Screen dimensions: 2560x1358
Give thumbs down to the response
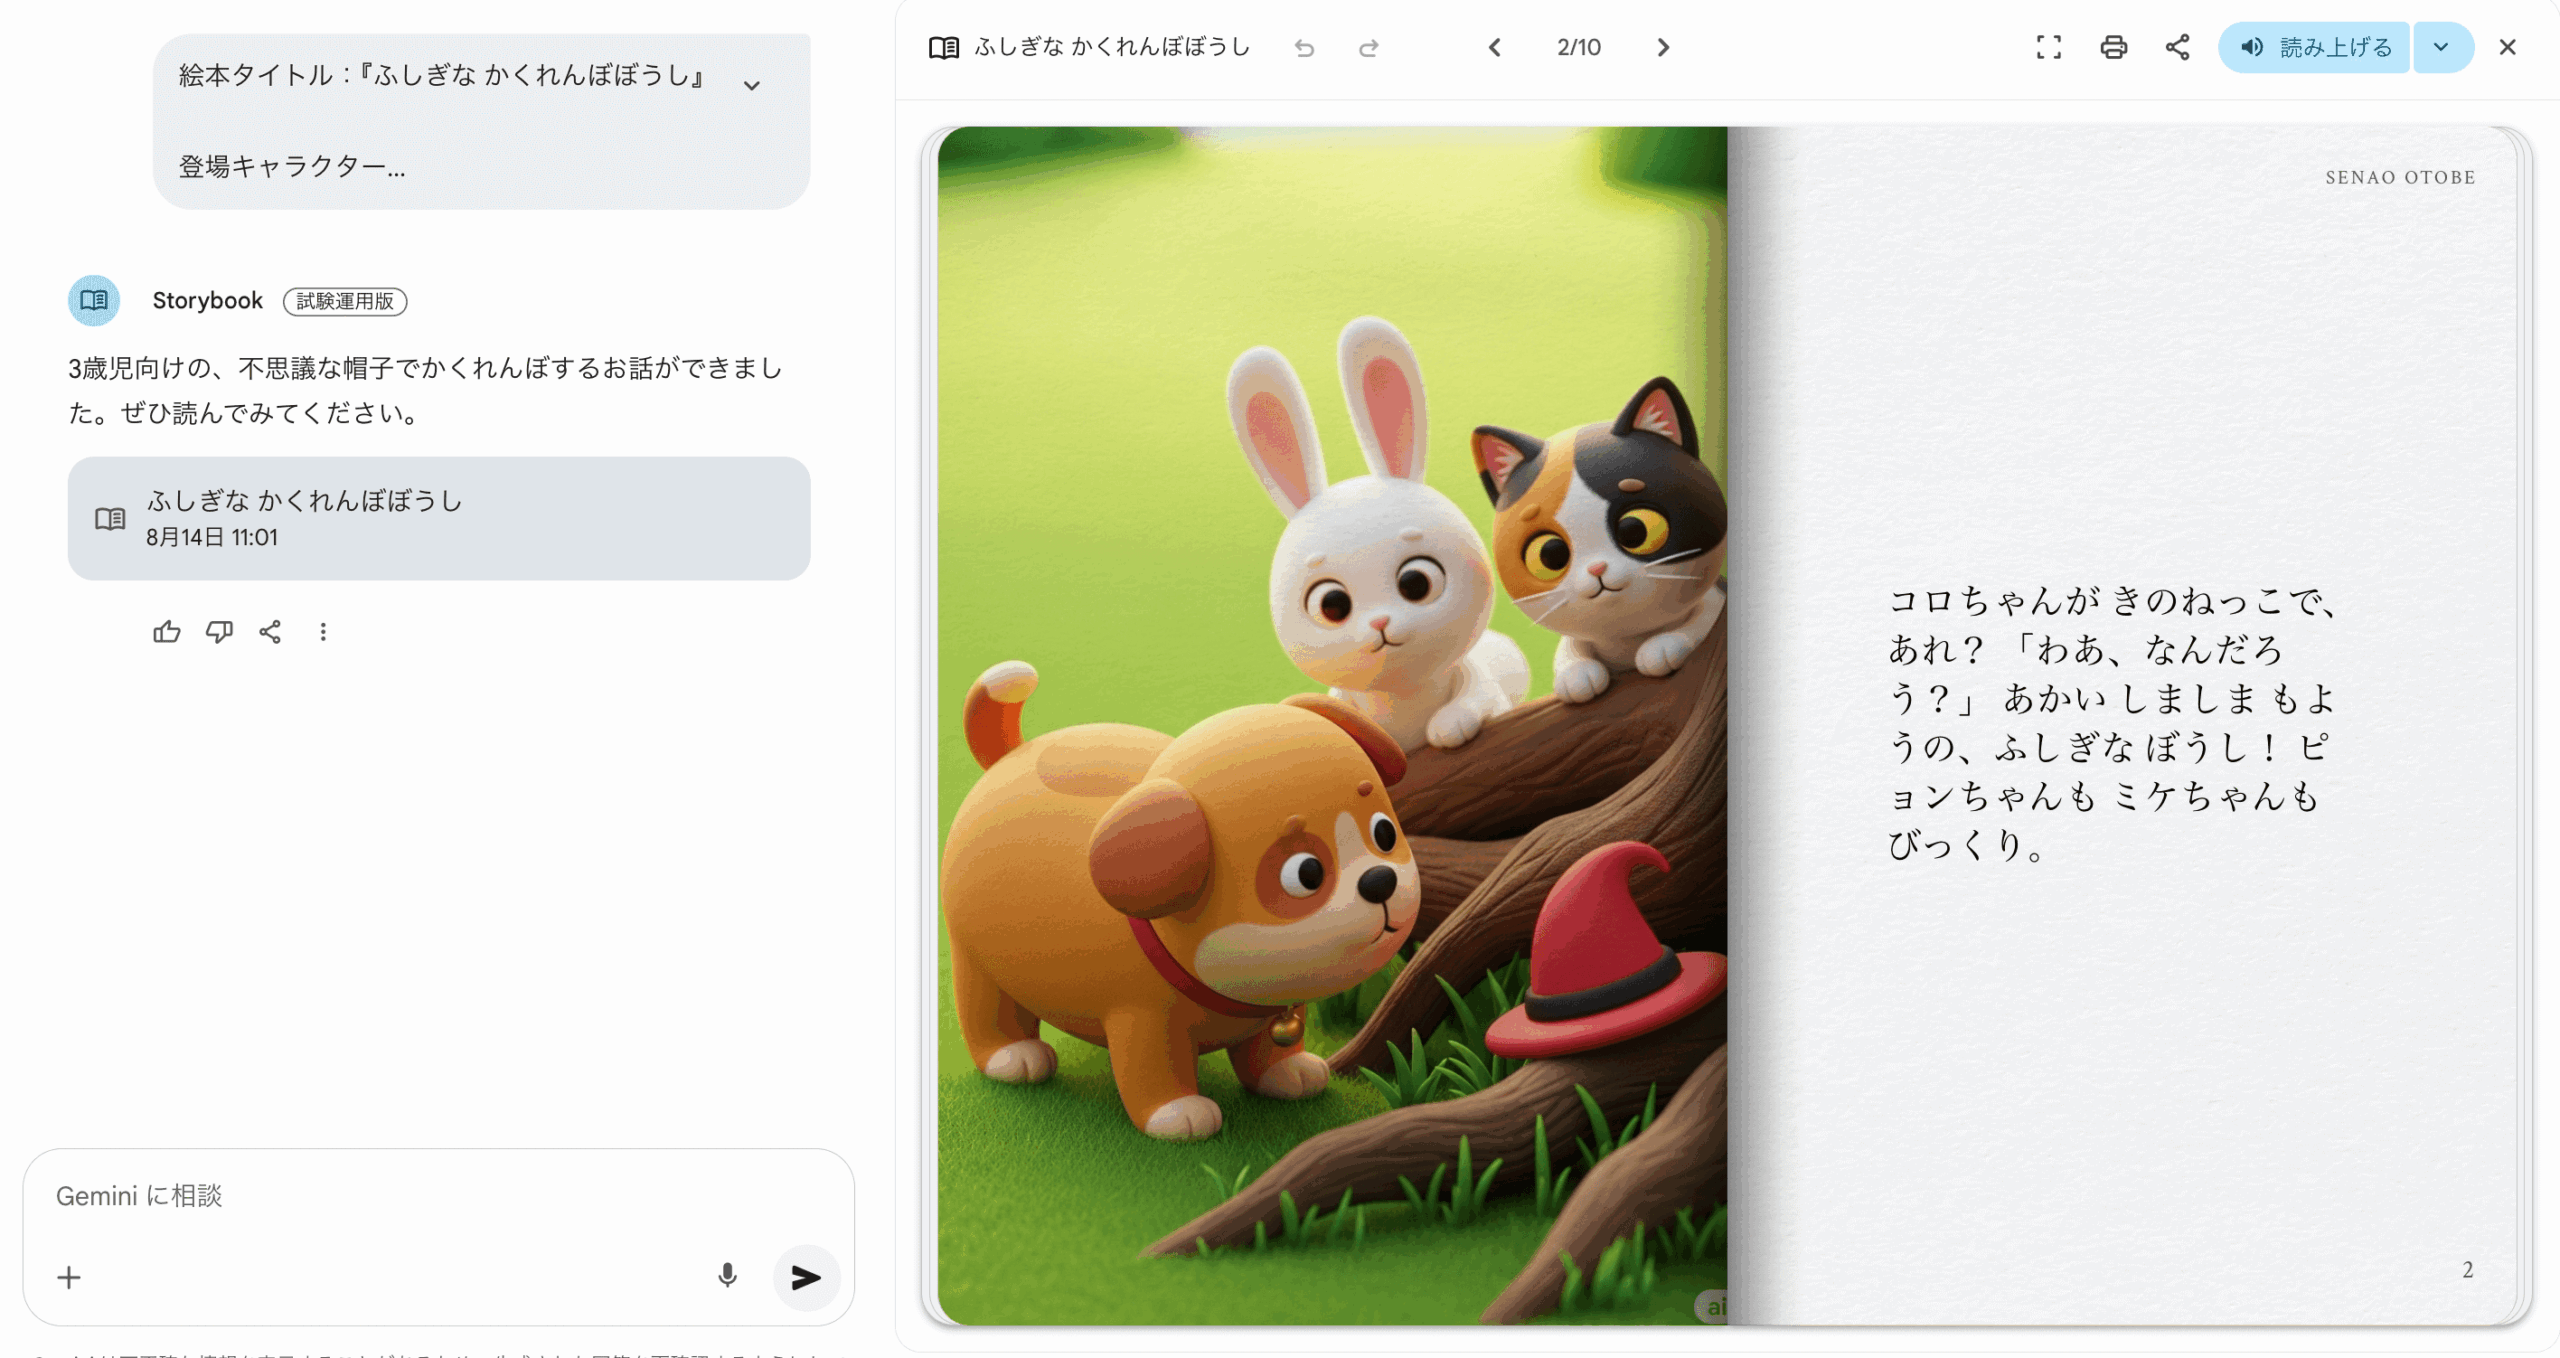coord(219,632)
